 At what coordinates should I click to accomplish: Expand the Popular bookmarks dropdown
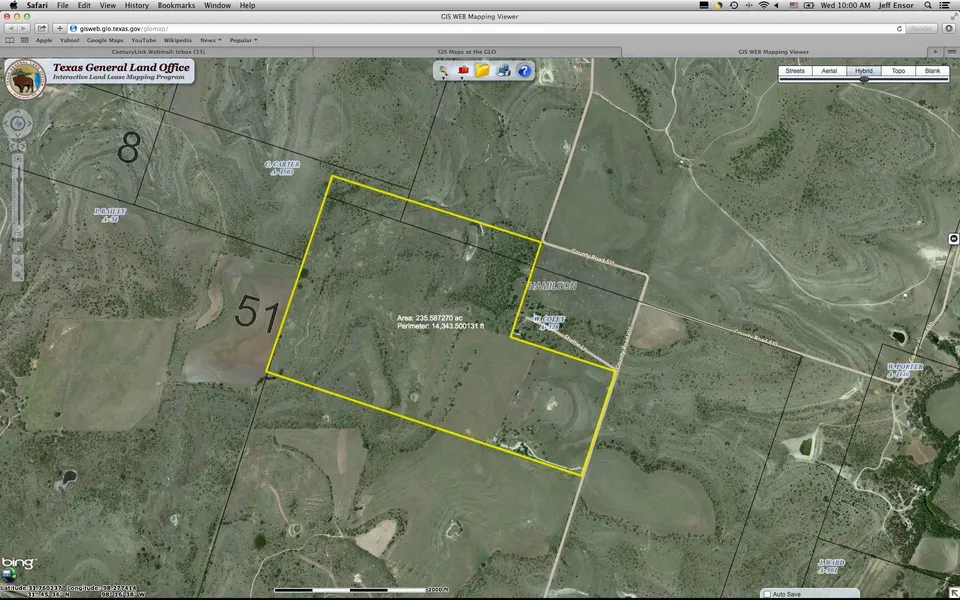(x=243, y=40)
